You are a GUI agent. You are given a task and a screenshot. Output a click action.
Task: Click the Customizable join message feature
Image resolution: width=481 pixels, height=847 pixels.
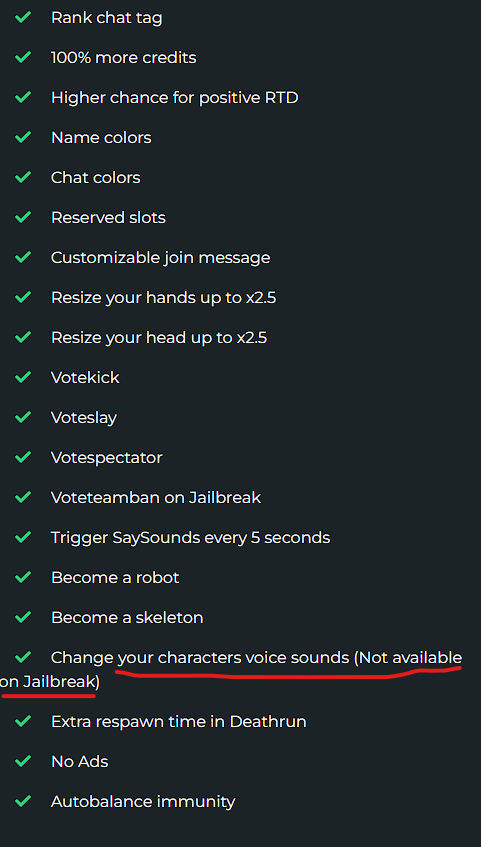coord(161,258)
